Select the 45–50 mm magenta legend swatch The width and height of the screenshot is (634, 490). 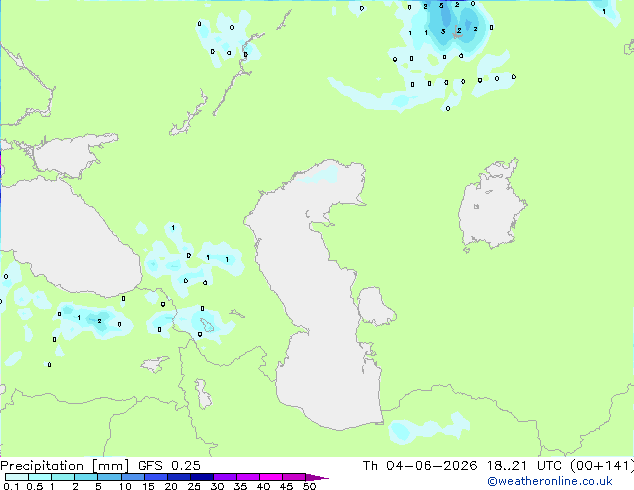pyautogui.click(x=294, y=477)
